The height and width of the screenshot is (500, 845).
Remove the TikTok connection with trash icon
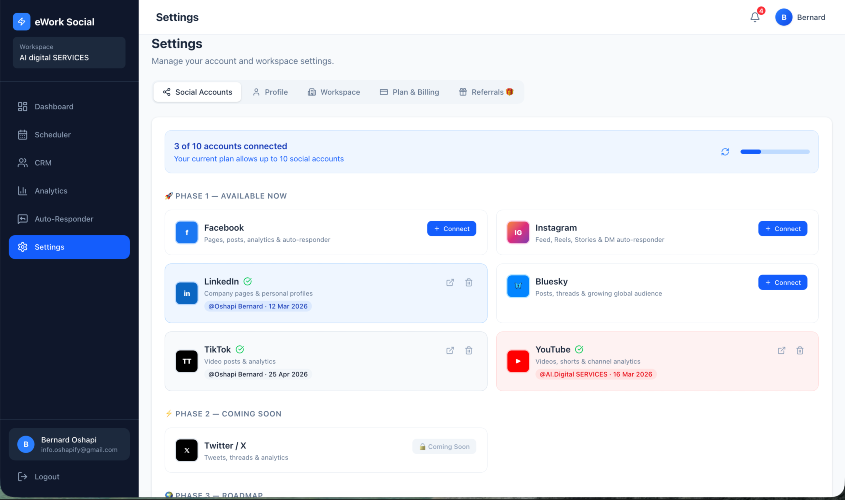[x=469, y=350]
